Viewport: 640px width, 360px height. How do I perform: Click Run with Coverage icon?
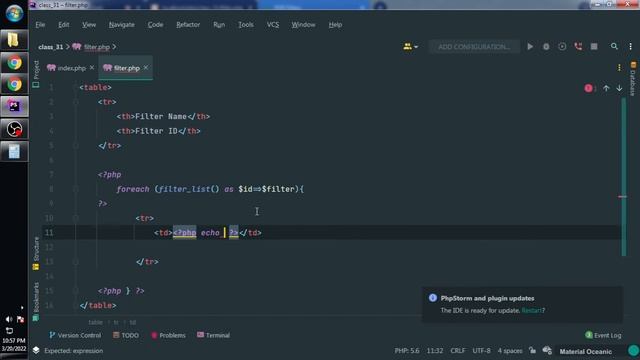pyautogui.click(x=562, y=47)
